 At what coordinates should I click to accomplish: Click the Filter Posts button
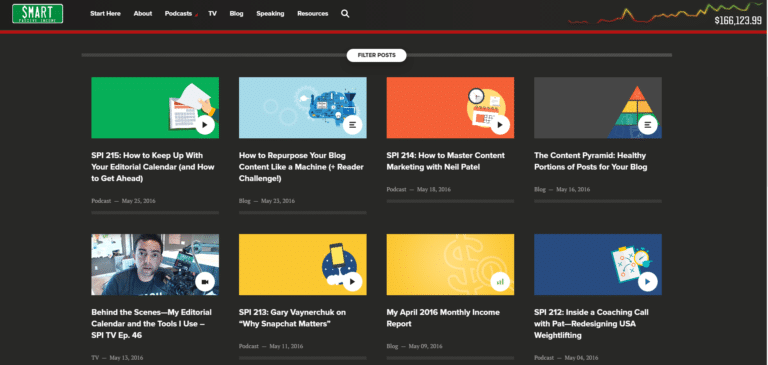pyautogui.click(x=376, y=55)
